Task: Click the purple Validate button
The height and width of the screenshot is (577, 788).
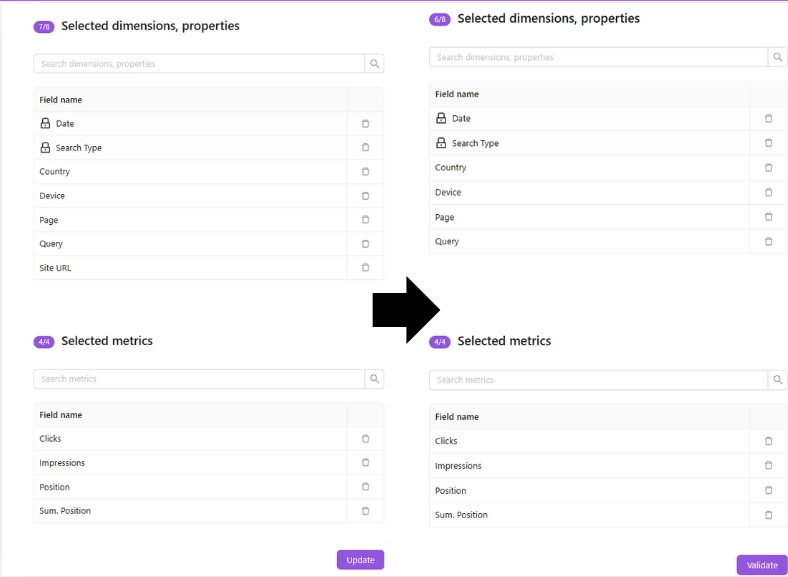Action: point(762,565)
